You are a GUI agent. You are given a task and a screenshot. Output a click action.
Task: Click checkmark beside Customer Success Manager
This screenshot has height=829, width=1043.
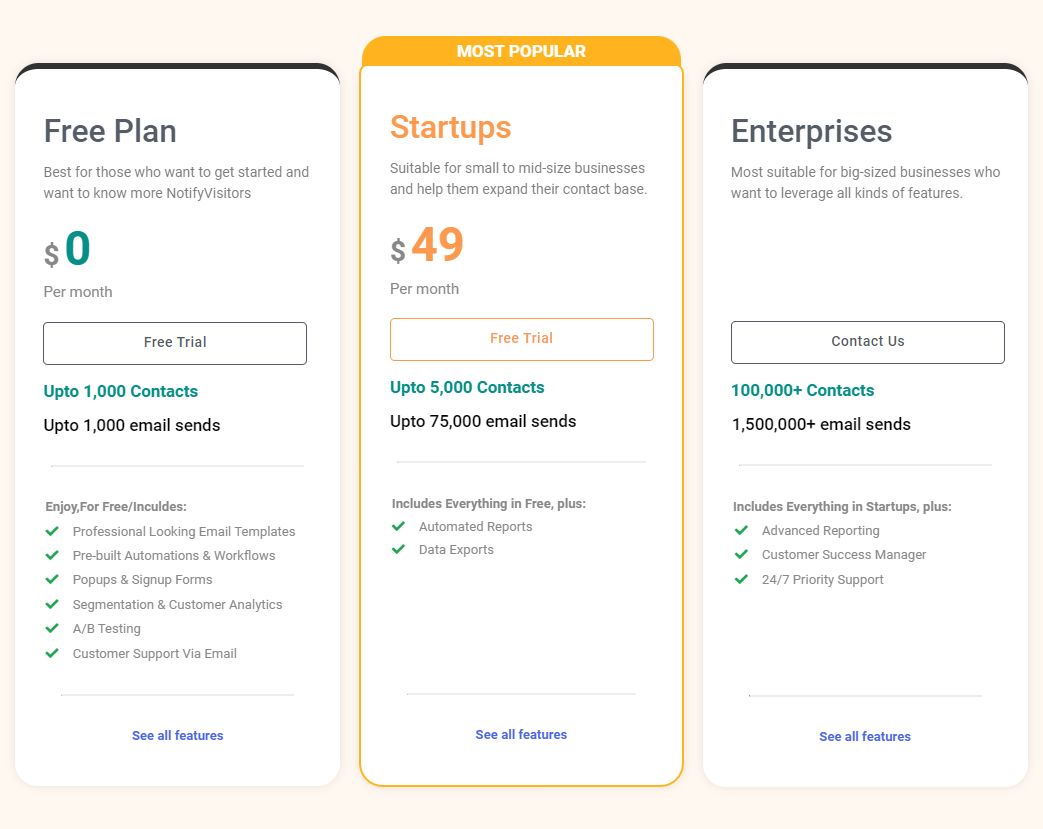click(x=741, y=554)
